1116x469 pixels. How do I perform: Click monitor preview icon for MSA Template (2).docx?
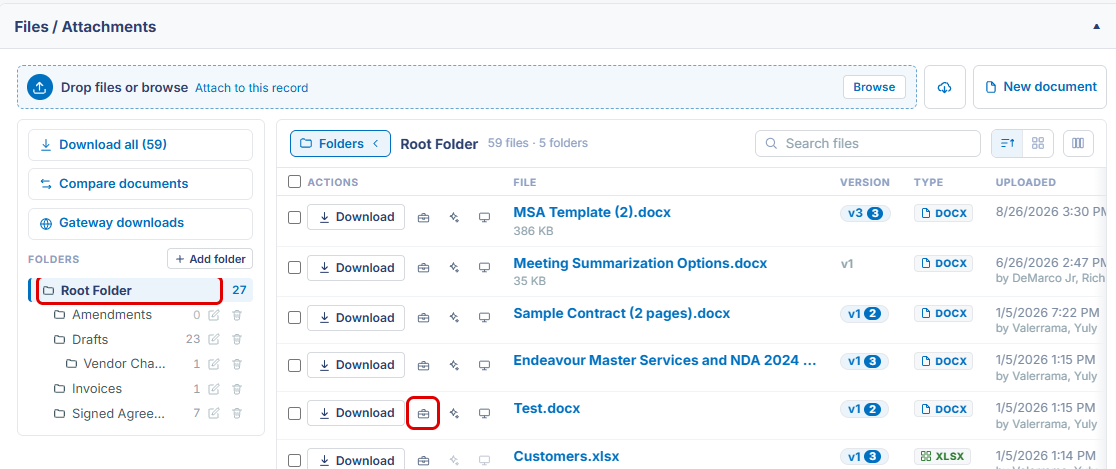[x=485, y=217]
